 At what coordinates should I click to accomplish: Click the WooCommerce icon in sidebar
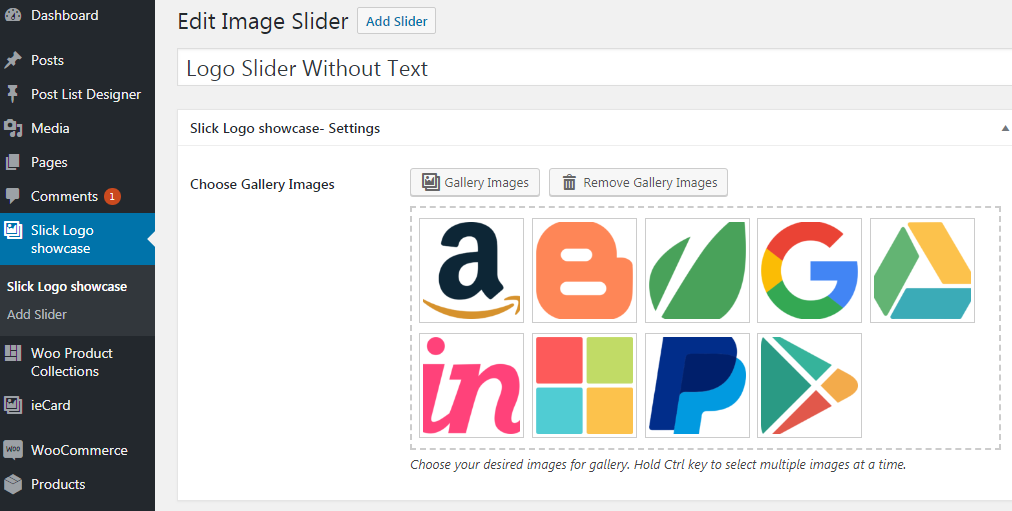13,450
